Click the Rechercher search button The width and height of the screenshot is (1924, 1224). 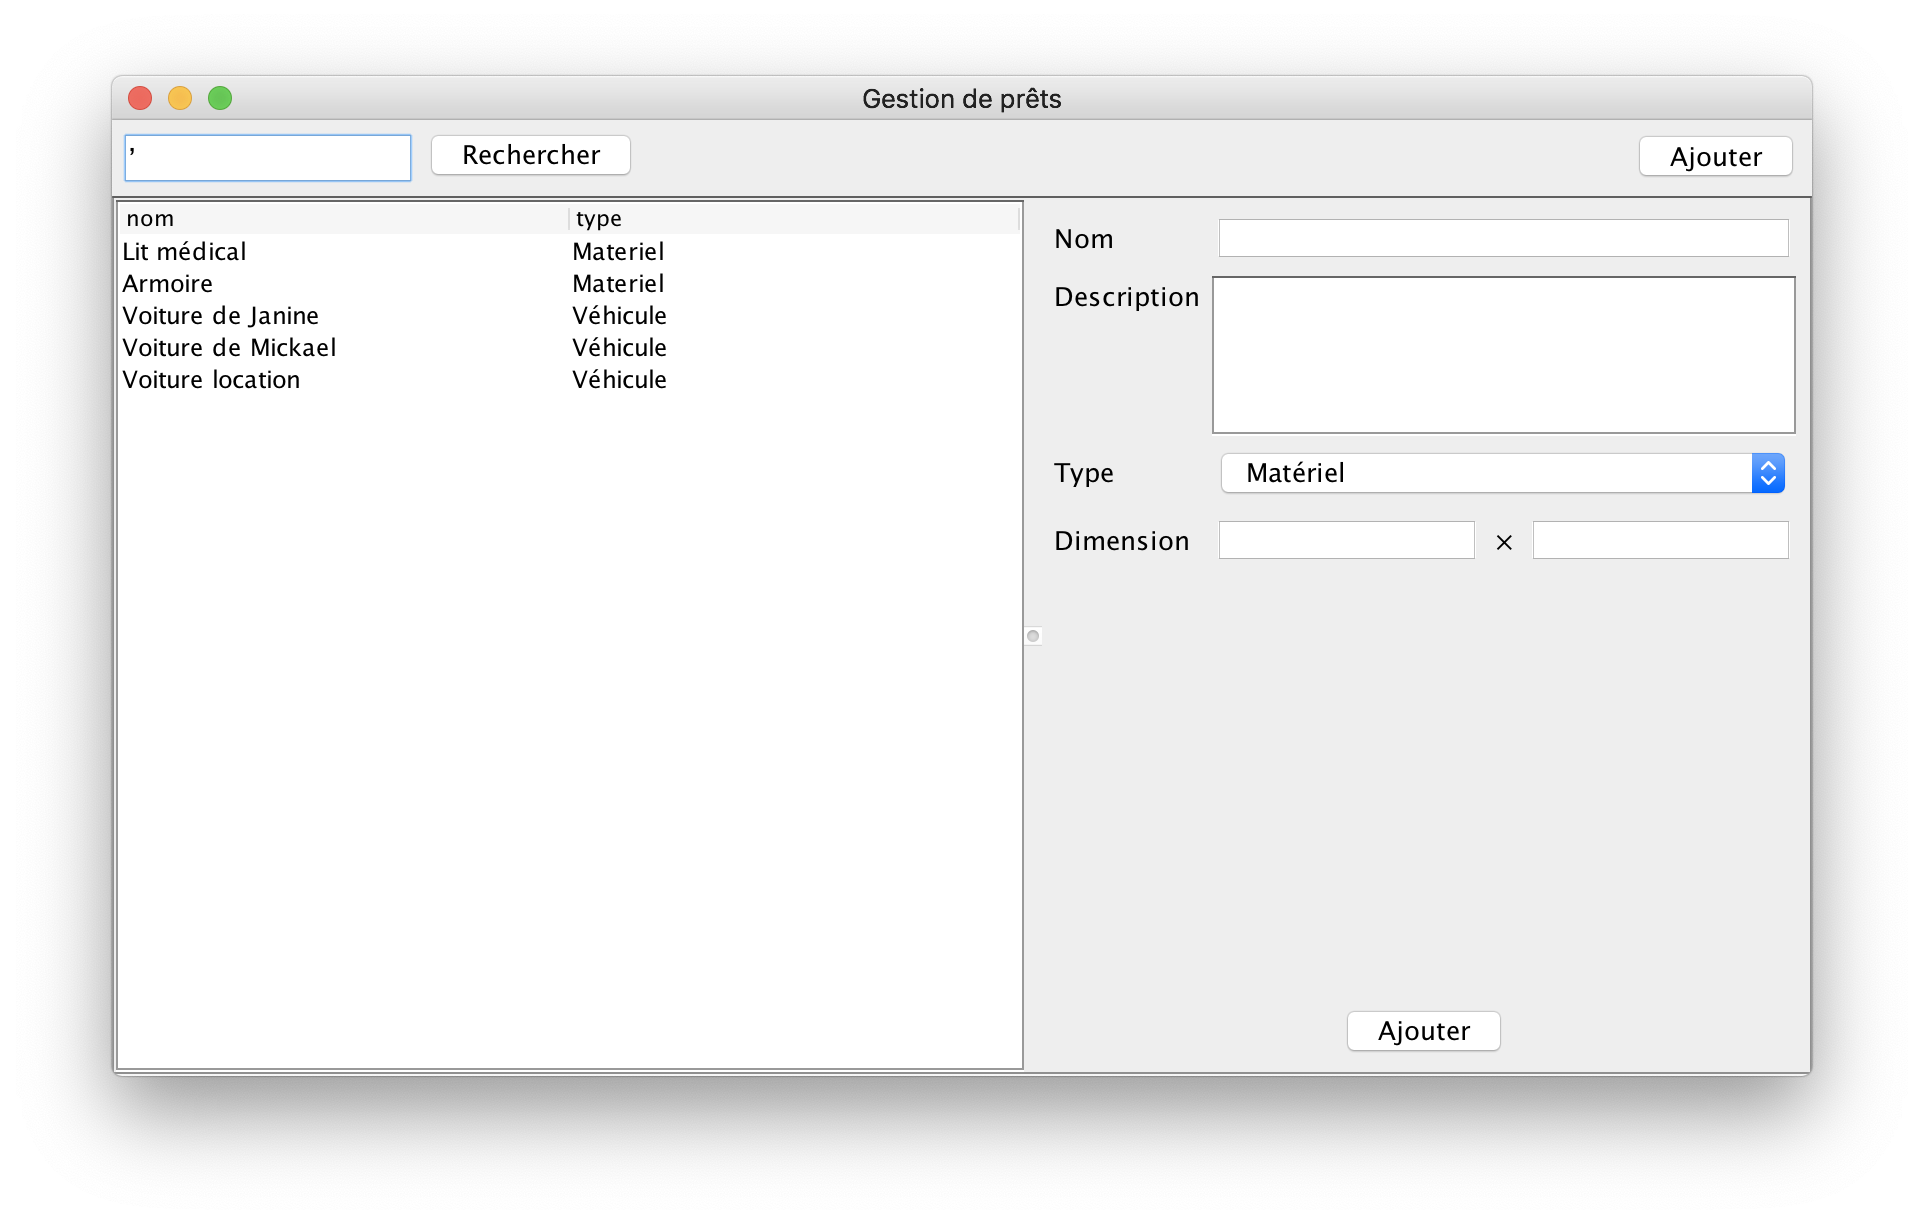coord(530,155)
